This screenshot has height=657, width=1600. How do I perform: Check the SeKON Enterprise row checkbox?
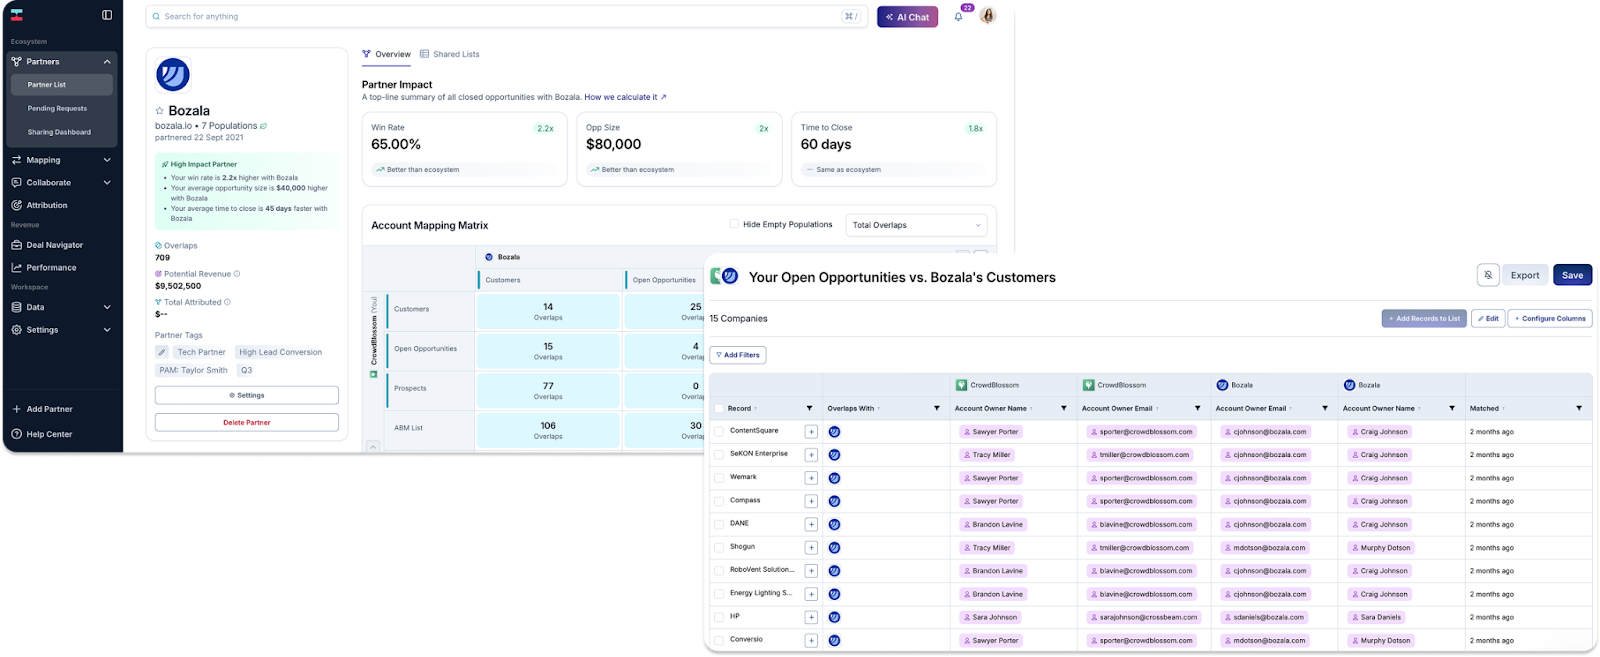718,454
